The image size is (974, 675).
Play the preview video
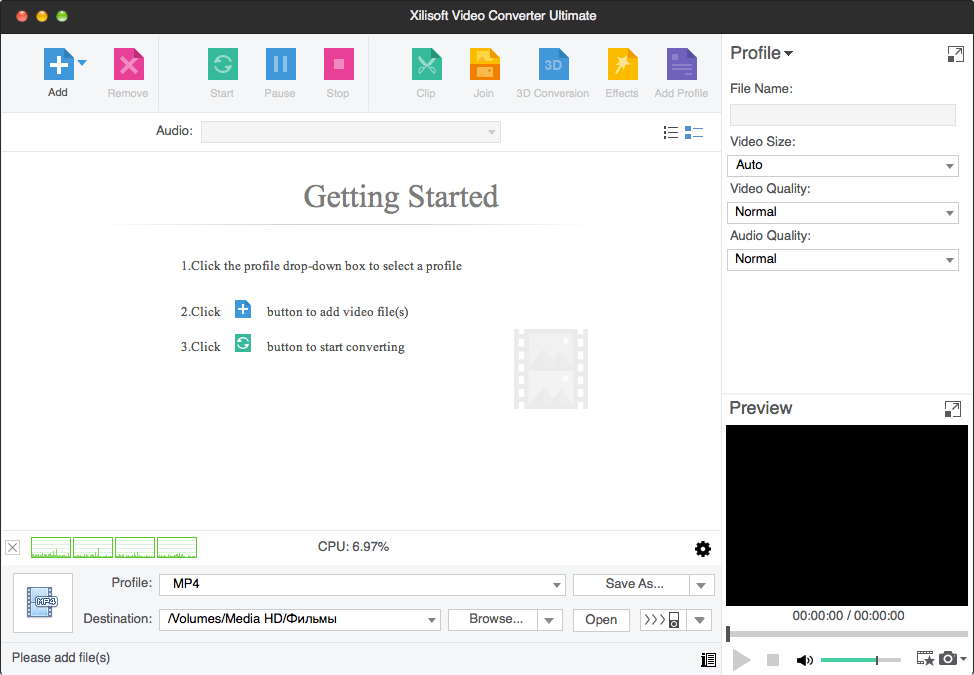(741, 659)
